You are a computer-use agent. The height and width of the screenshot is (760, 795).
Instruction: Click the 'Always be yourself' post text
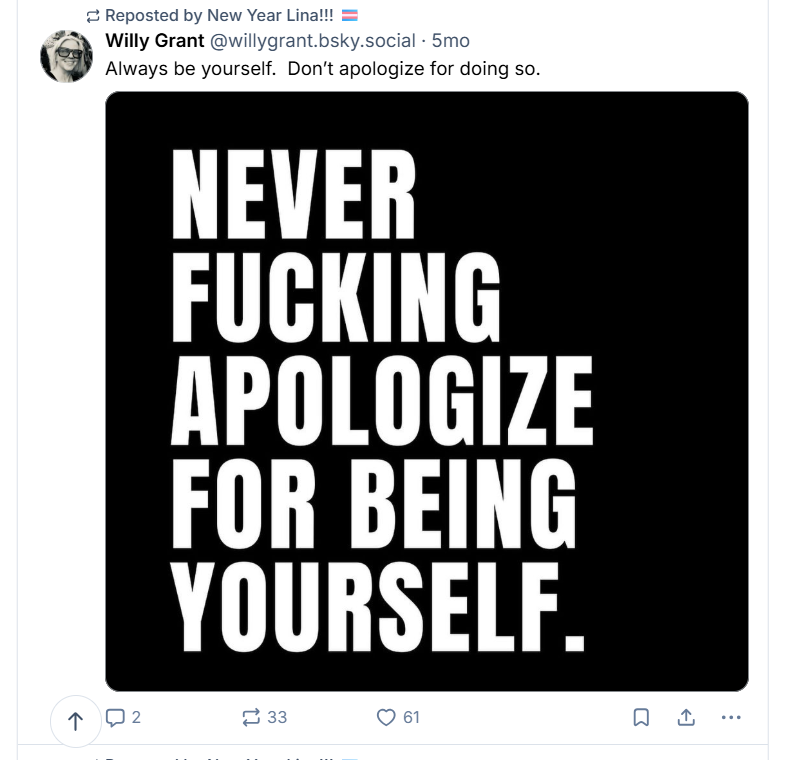point(323,69)
